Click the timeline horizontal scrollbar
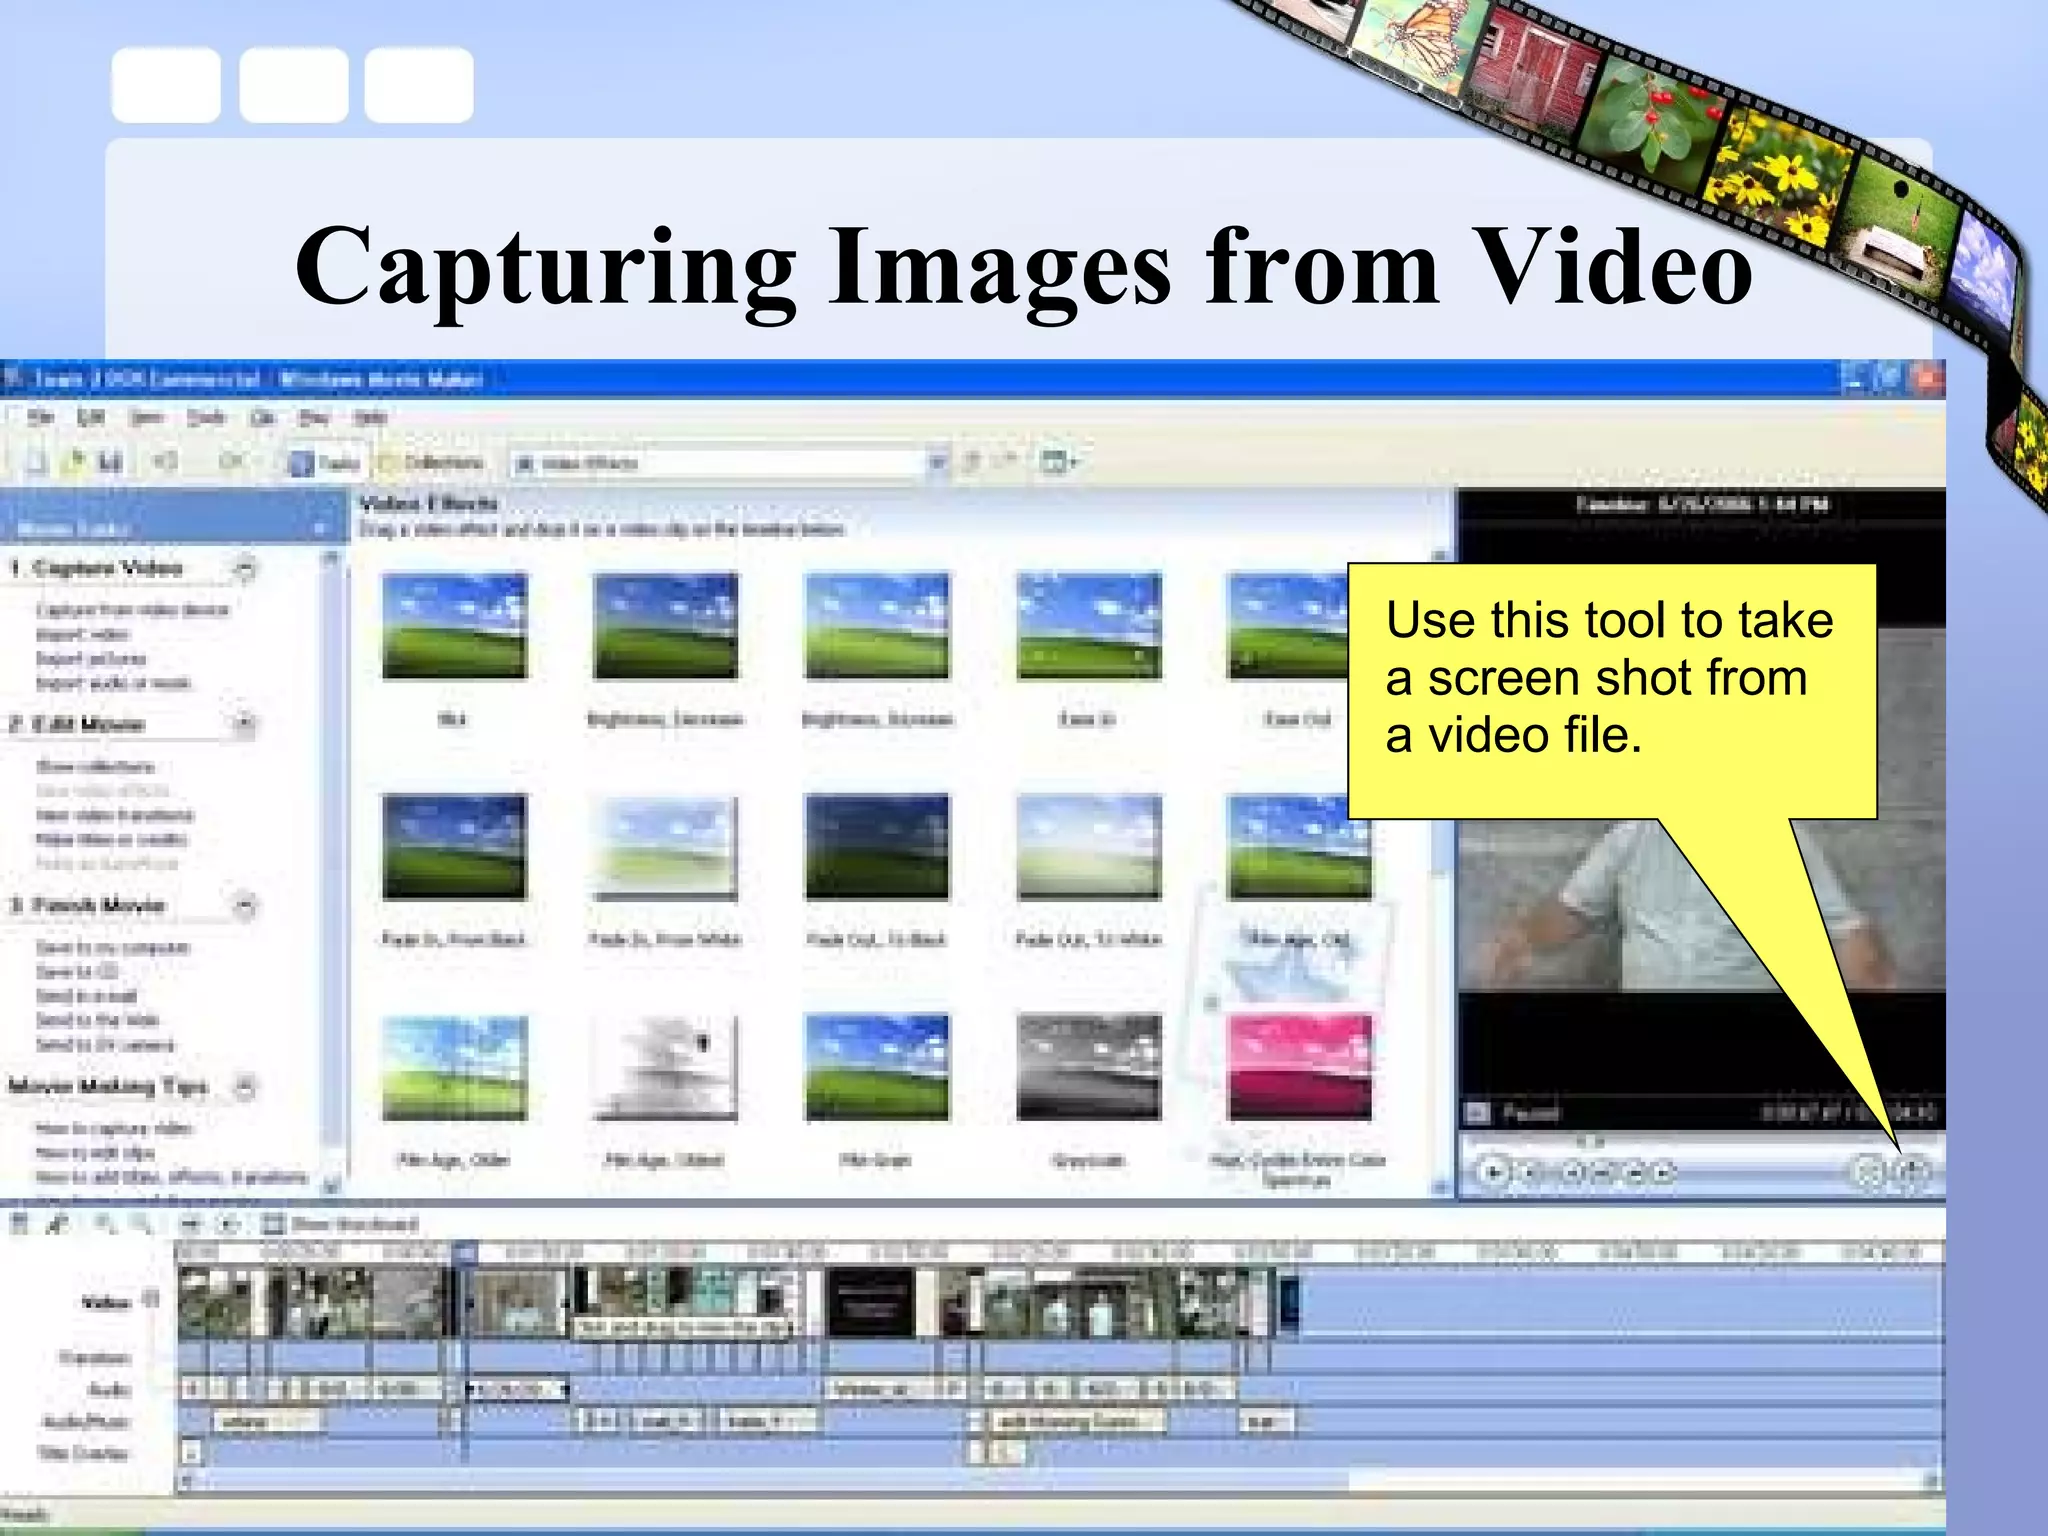 click(x=1060, y=1481)
